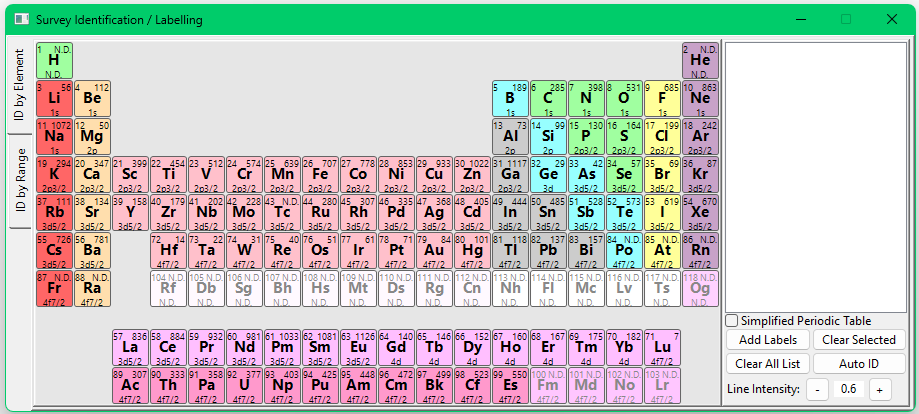Select the Polonium (Po) element tile
This screenshot has height=414, width=919.
click(624, 251)
